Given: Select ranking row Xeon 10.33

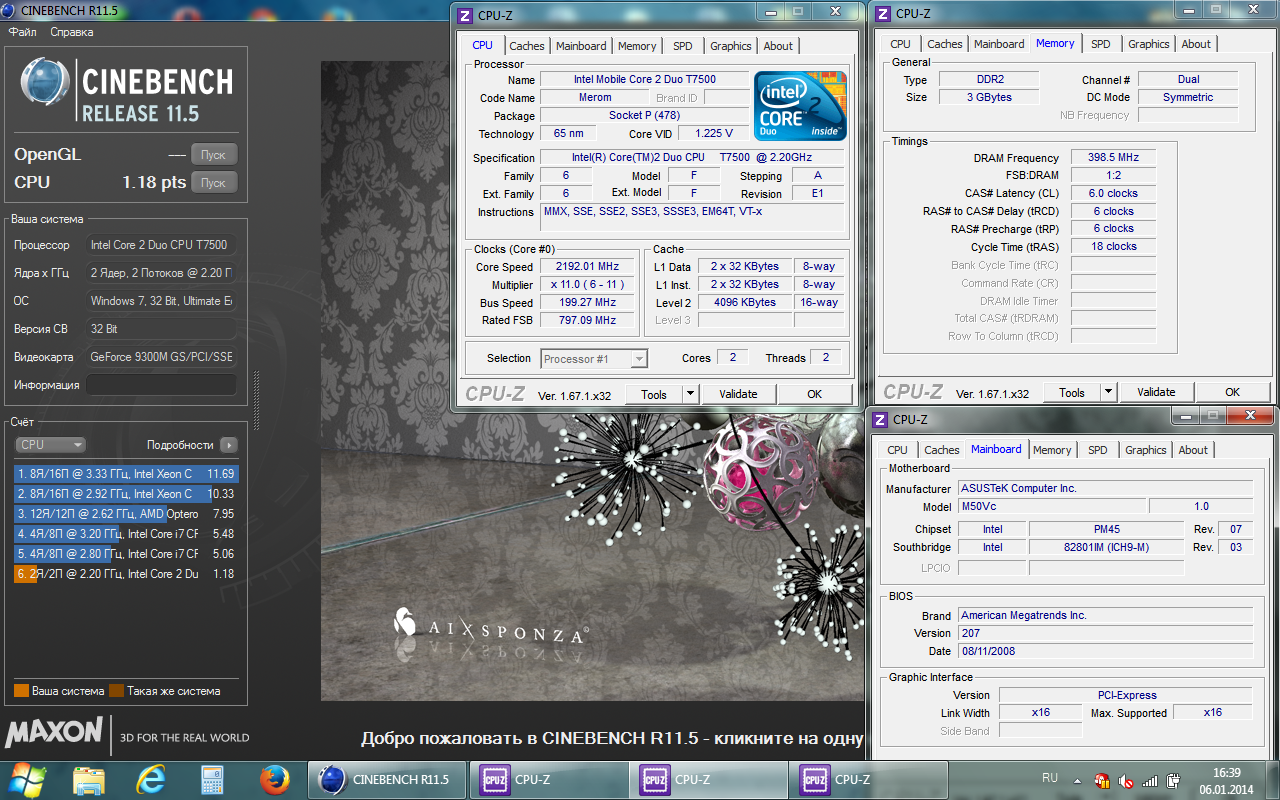Looking at the screenshot, I should coord(126,494).
